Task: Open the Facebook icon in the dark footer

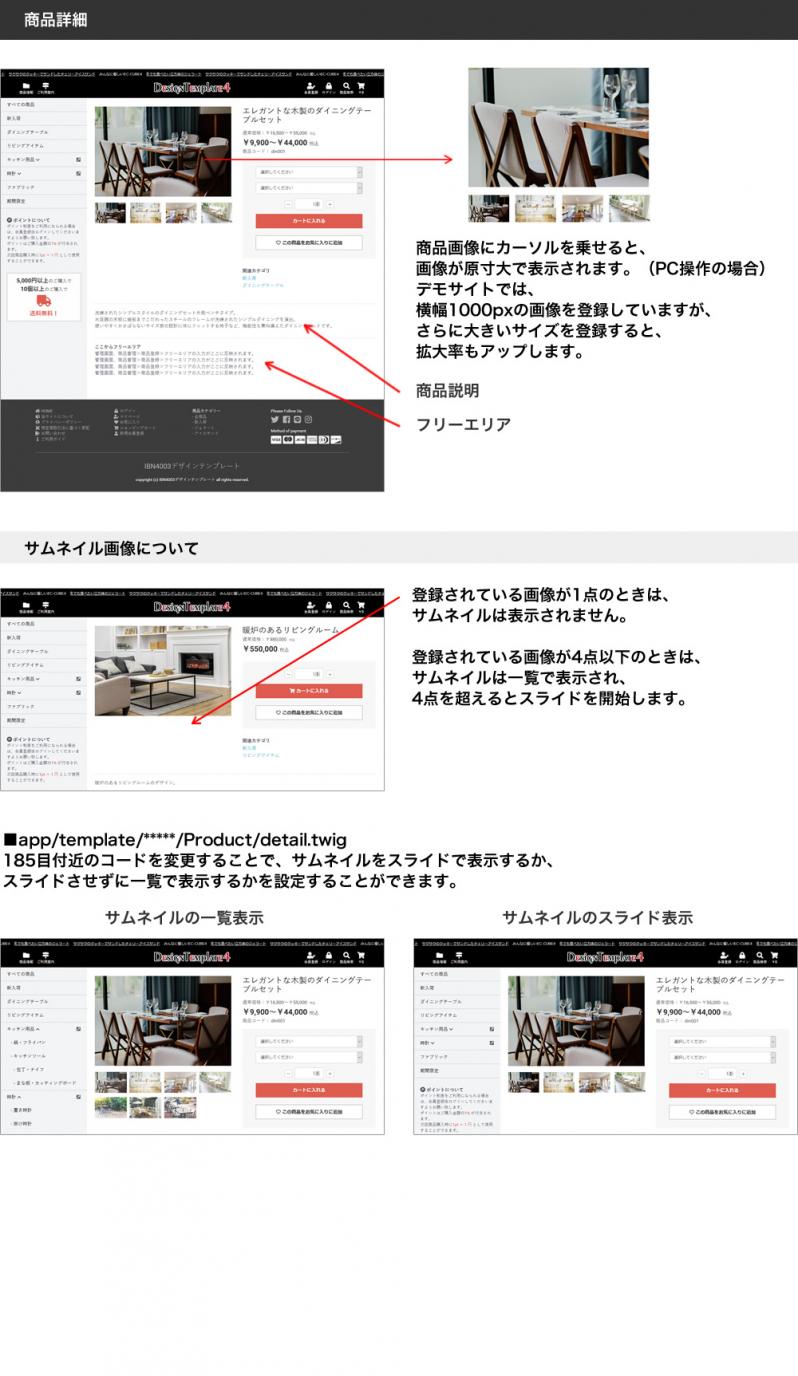Action: point(285,420)
